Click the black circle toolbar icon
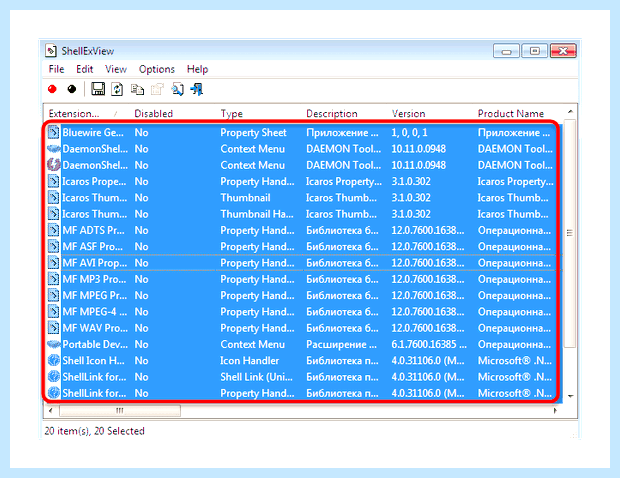This screenshot has width=620, height=478. click(x=72, y=89)
